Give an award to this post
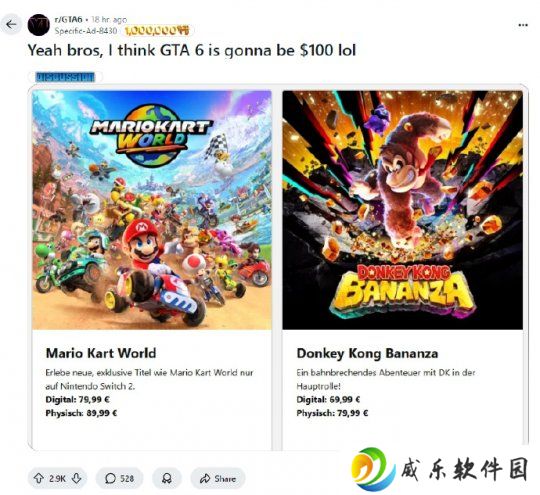Image resolution: width=540 pixels, height=495 pixels. pos(167,478)
